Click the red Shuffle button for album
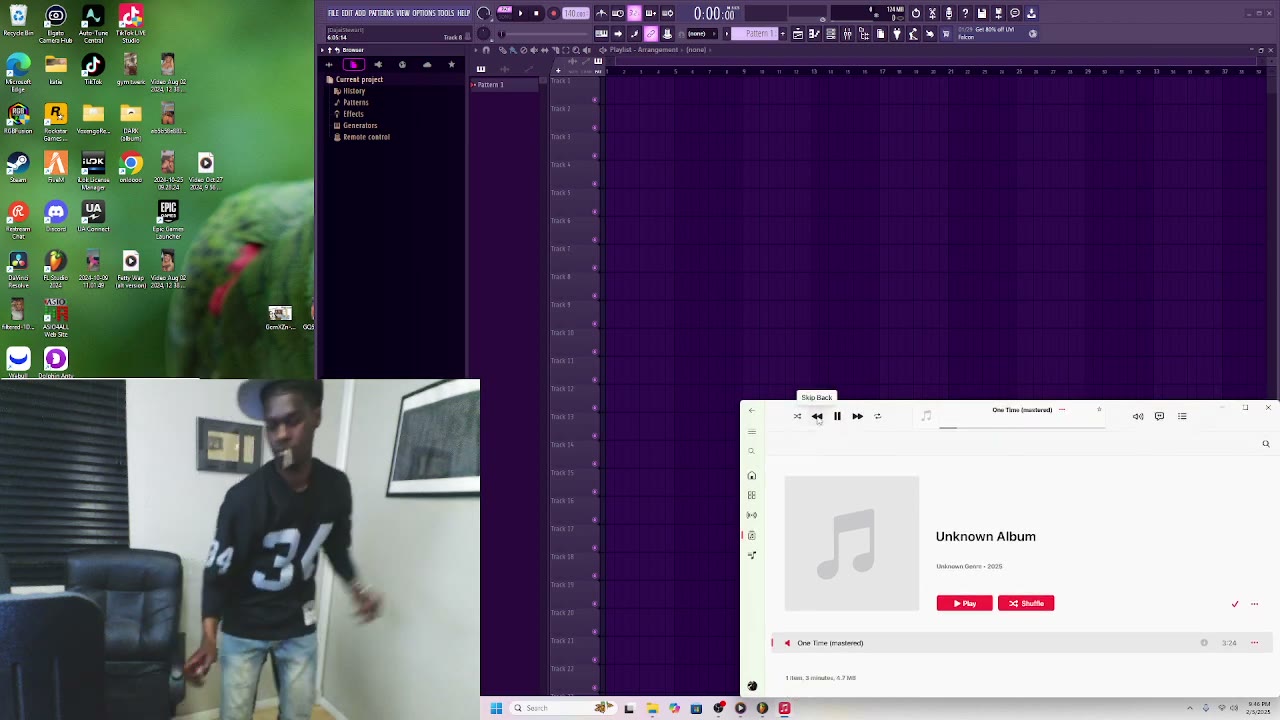 pos(1025,603)
